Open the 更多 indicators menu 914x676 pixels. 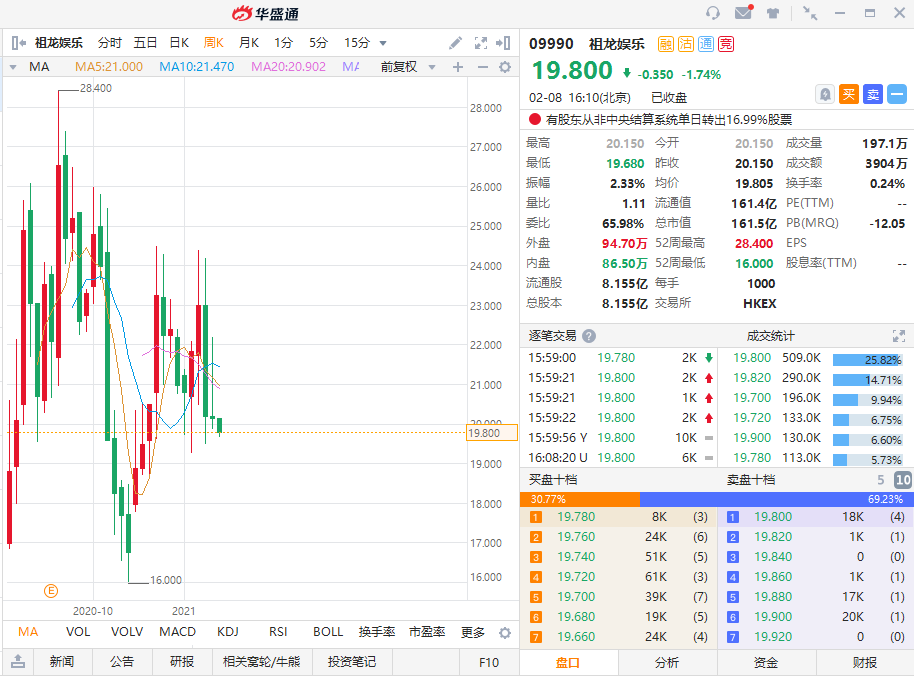tap(473, 632)
